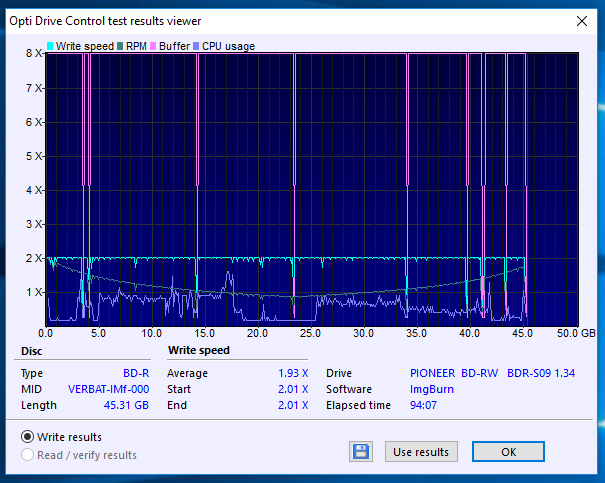Click the software value ImgBurn
The width and height of the screenshot is (605, 483).
pyautogui.click(x=432, y=389)
